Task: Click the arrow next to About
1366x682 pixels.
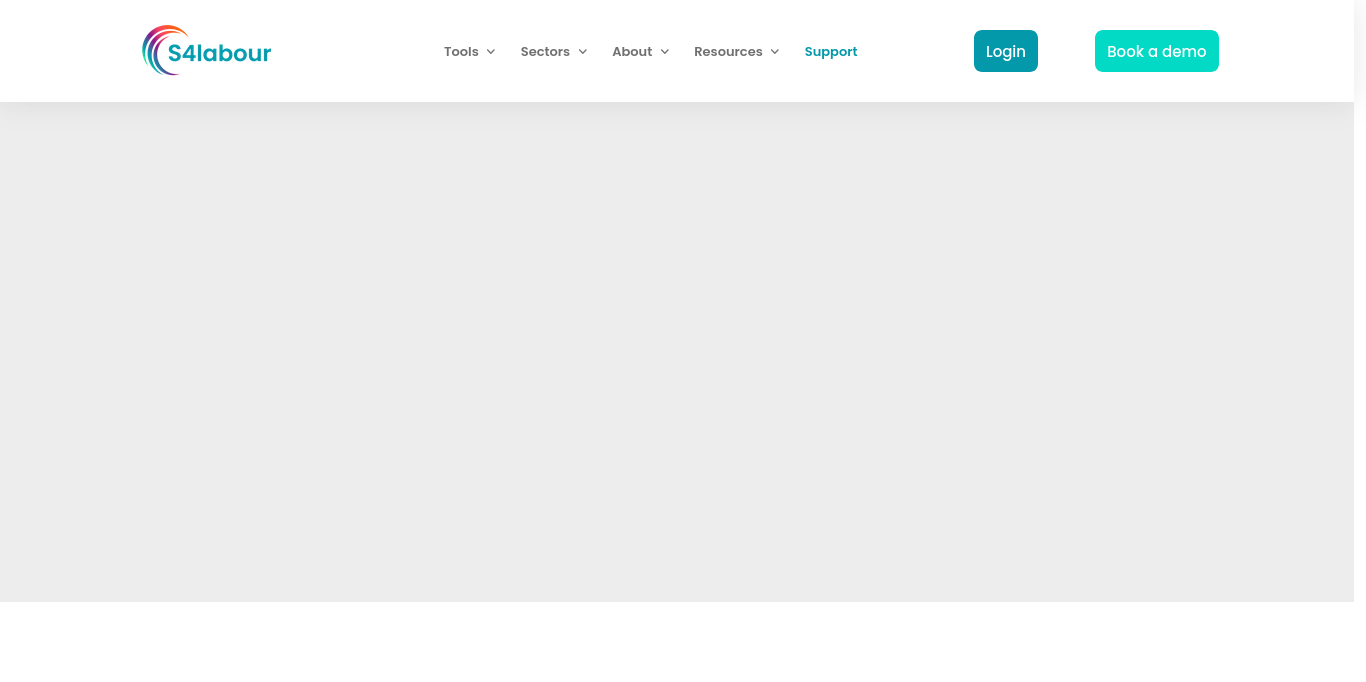Action: click(665, 52)
